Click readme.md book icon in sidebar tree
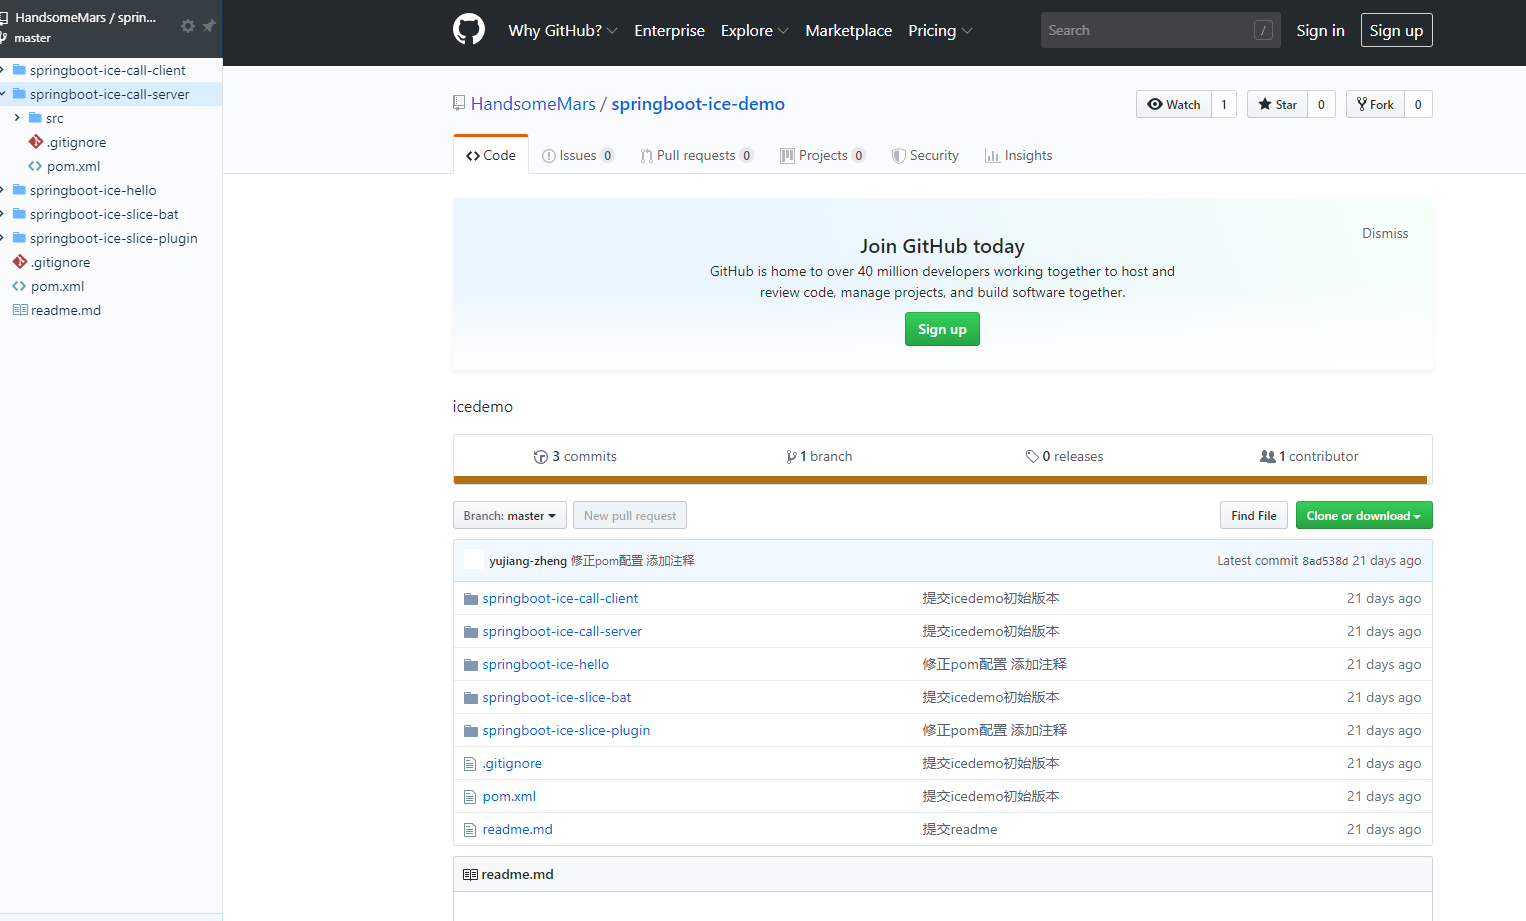 tap(20, 310)
